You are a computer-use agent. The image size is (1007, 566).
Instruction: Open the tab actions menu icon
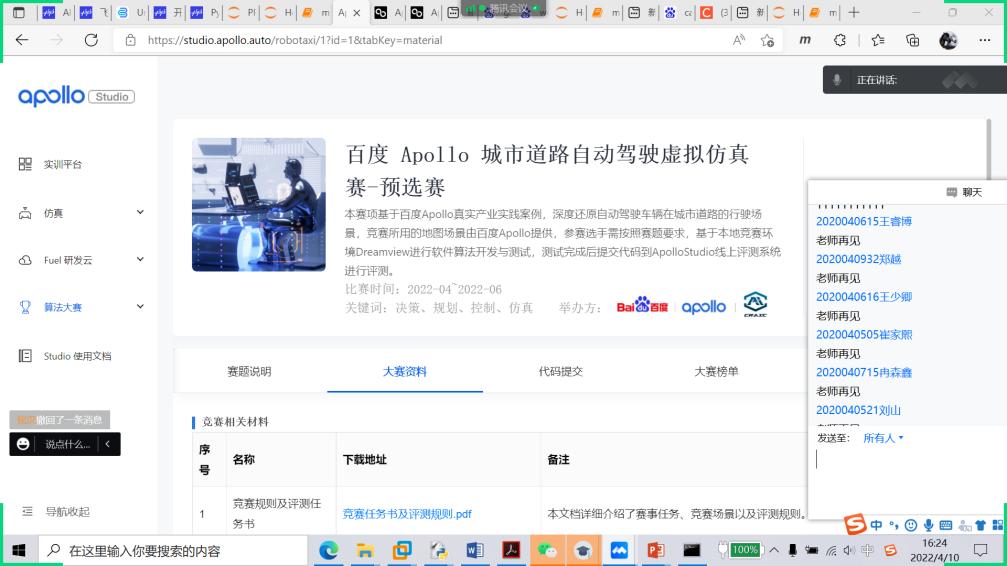[19, 12]
